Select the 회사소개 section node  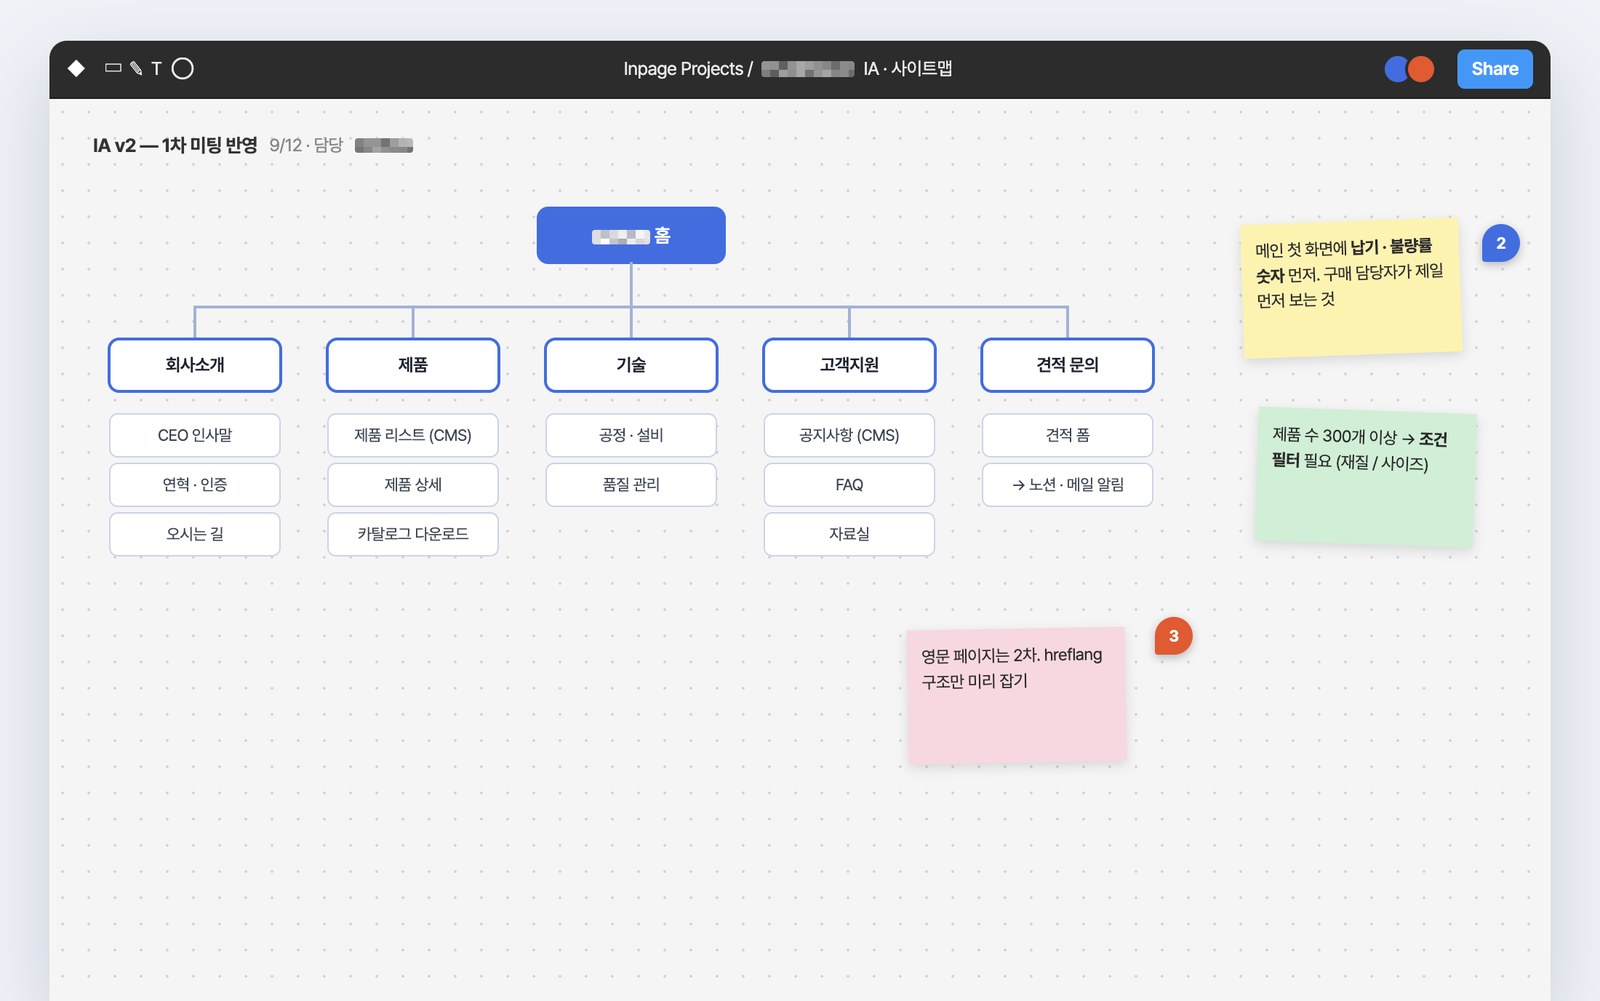195,365
